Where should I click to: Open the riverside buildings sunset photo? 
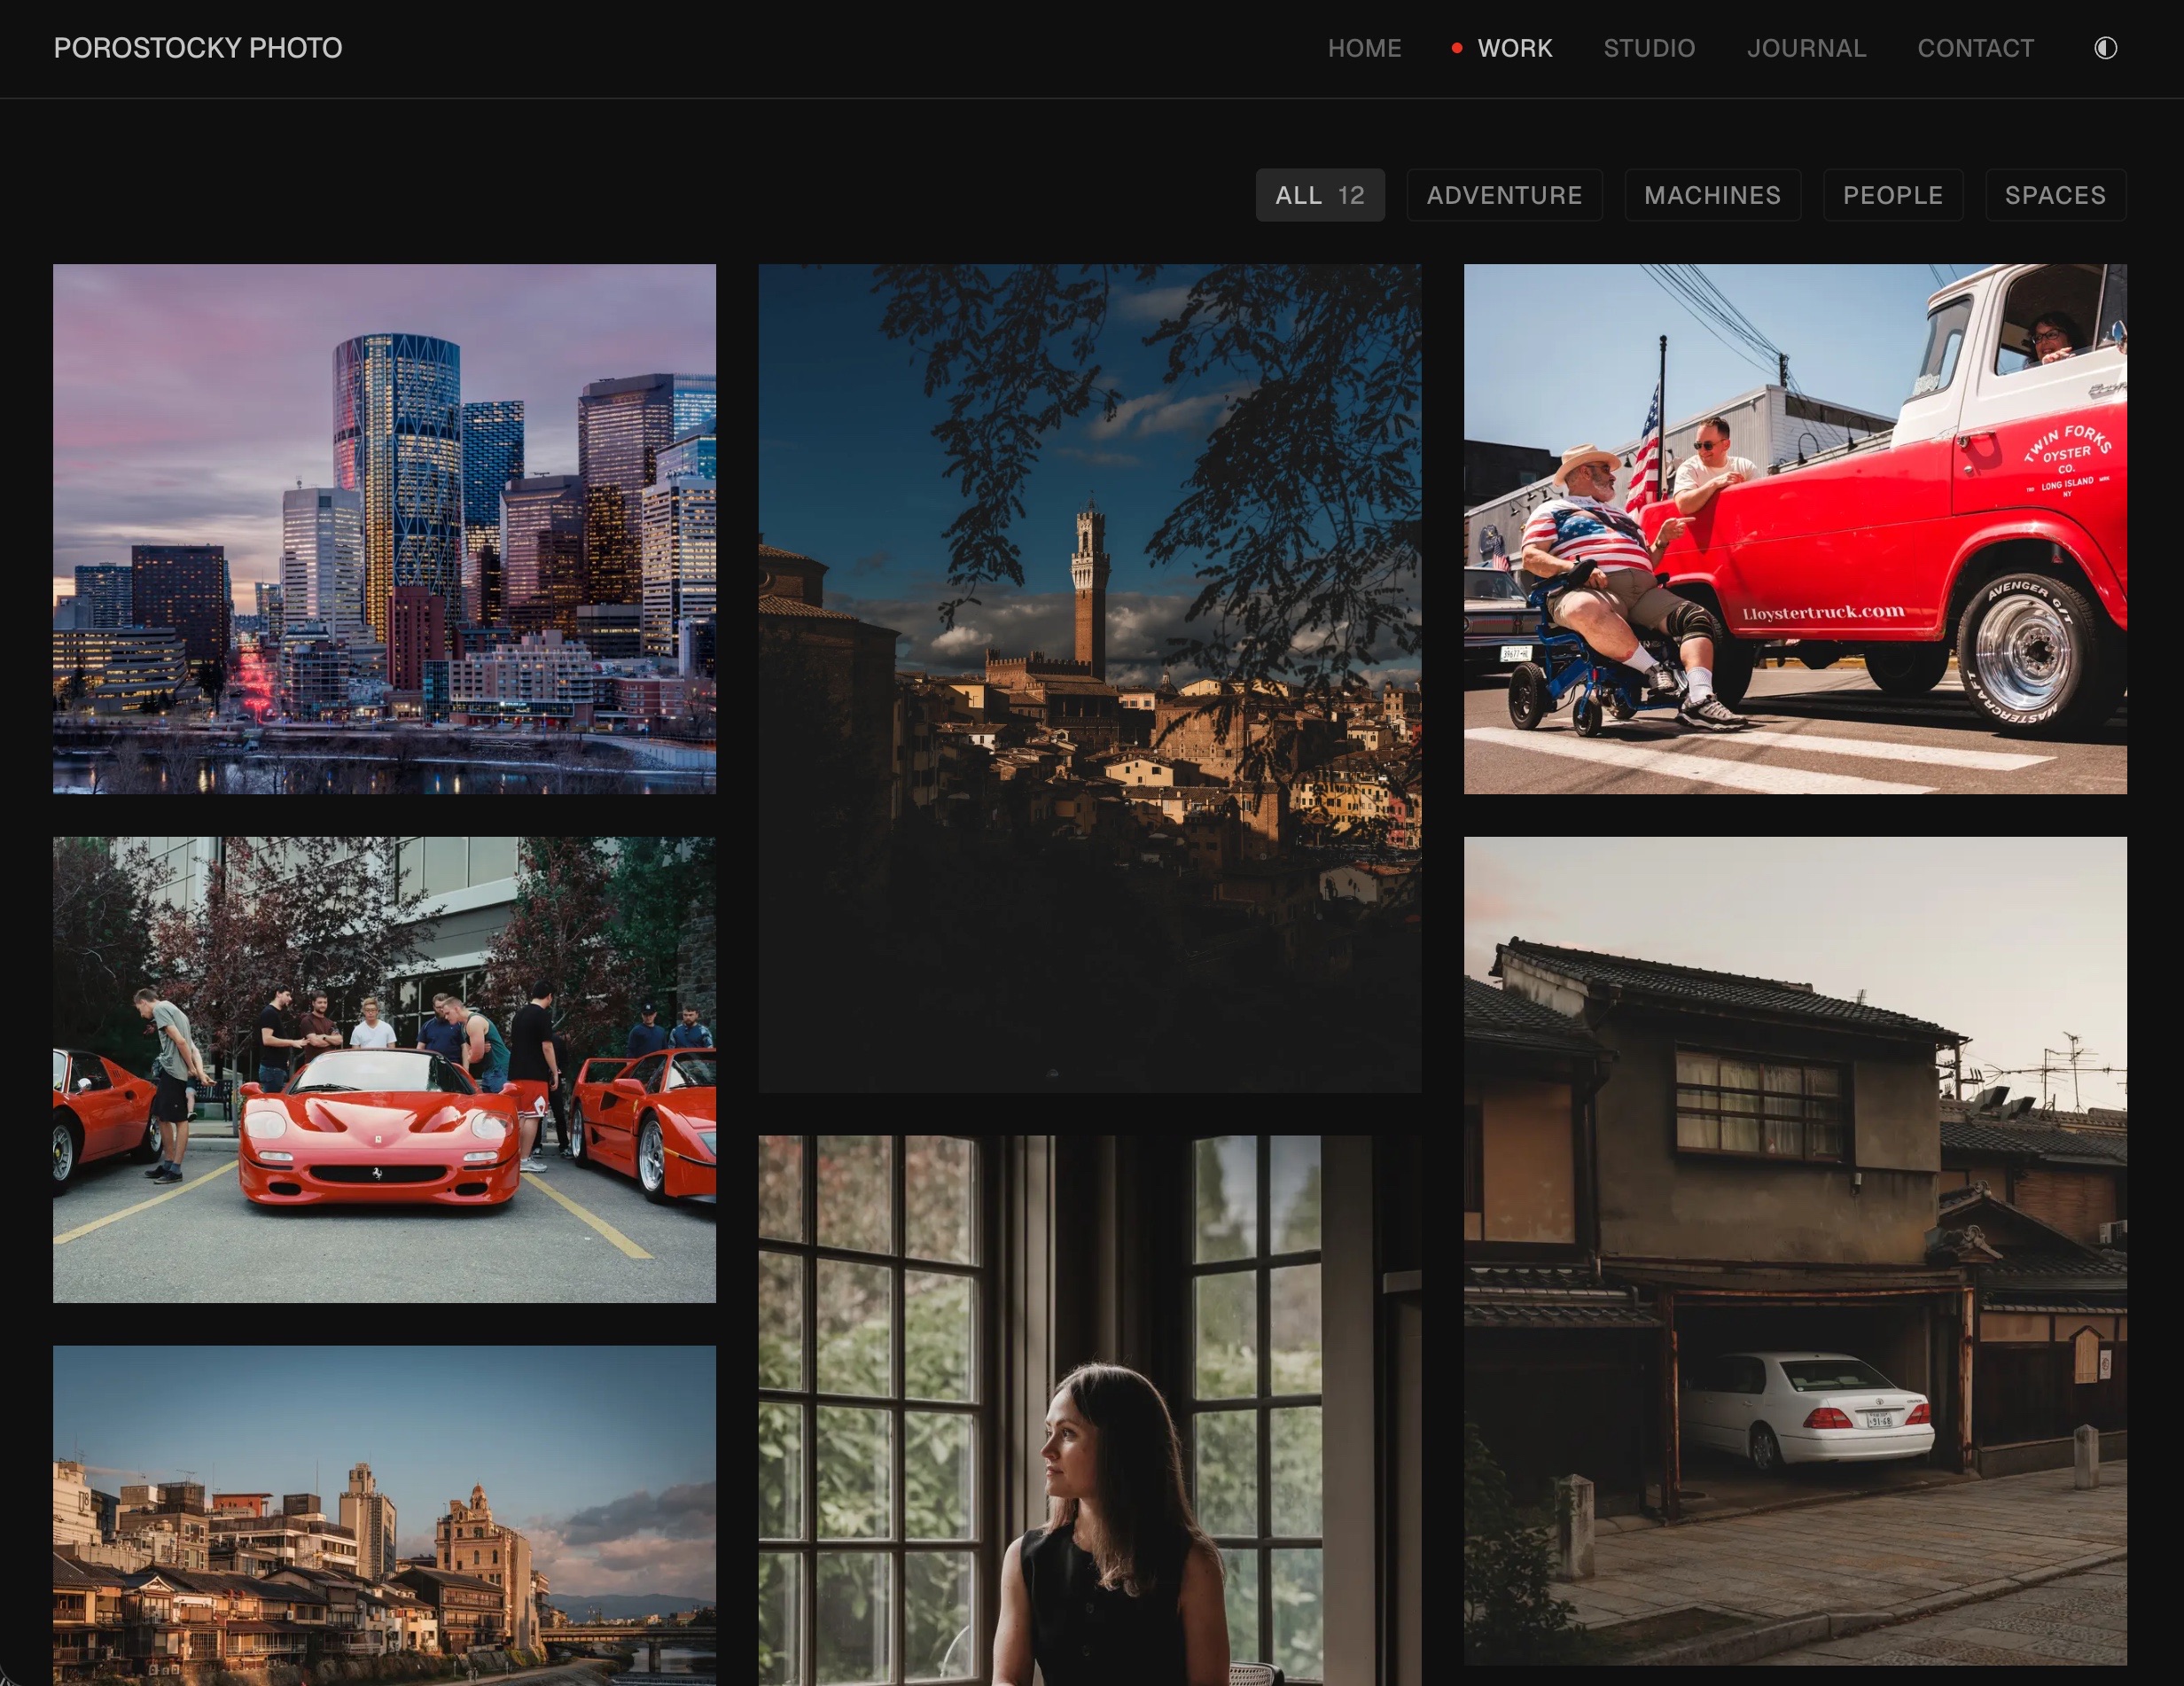[384, 1515]
